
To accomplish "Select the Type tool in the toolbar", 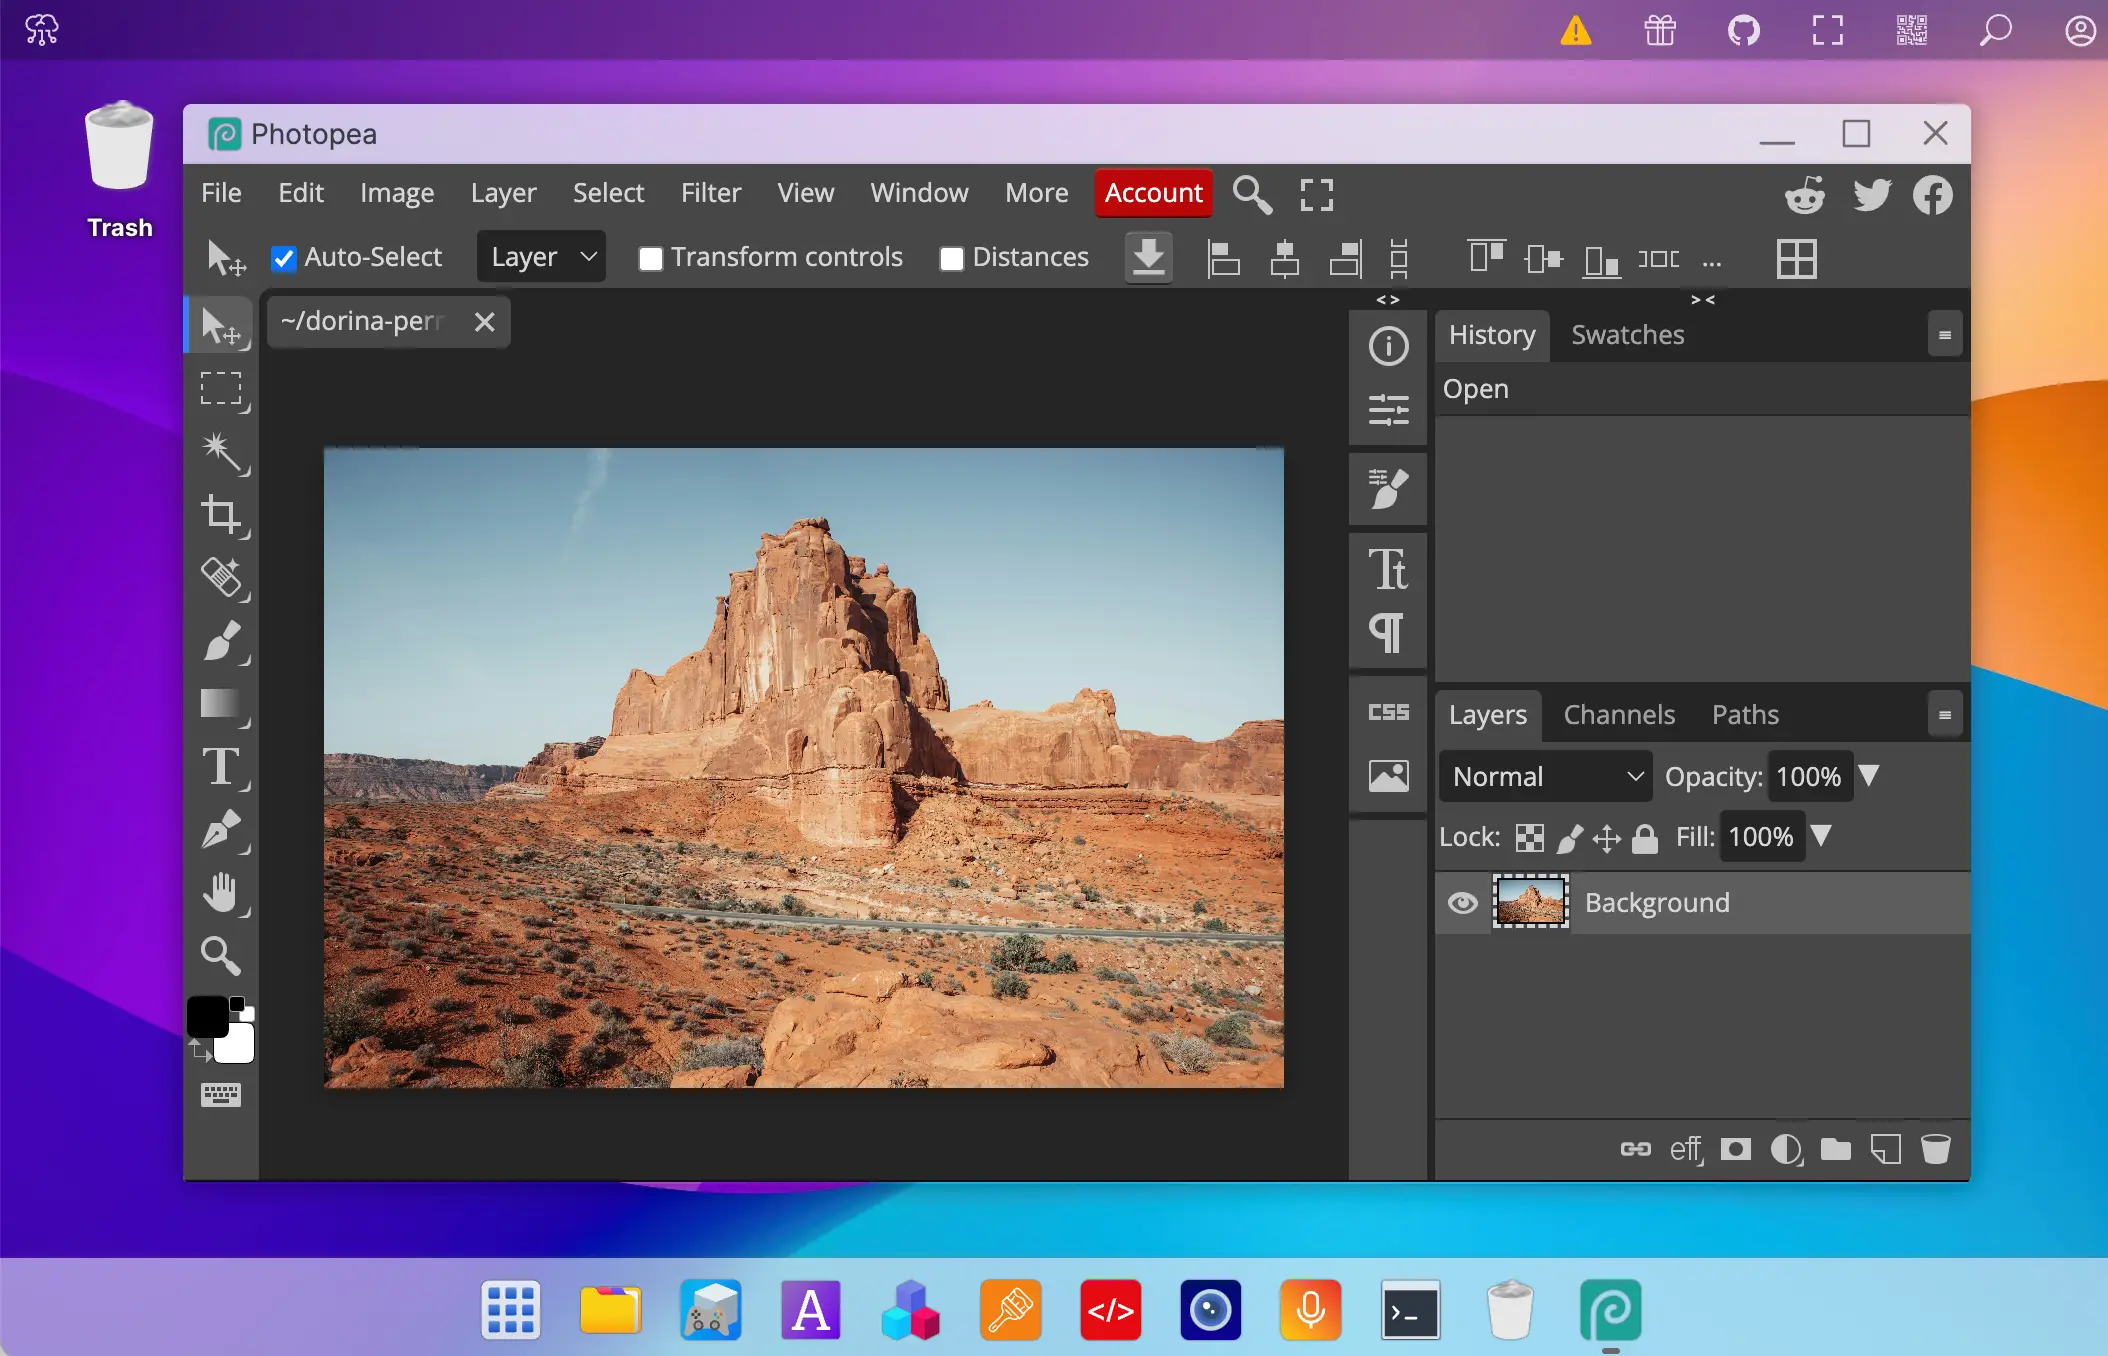I will (221, 767).
